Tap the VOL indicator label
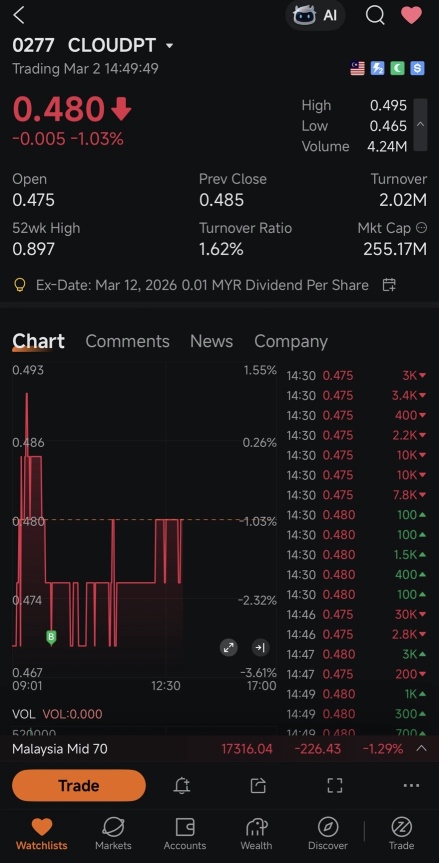 click(x=23, y=714)
